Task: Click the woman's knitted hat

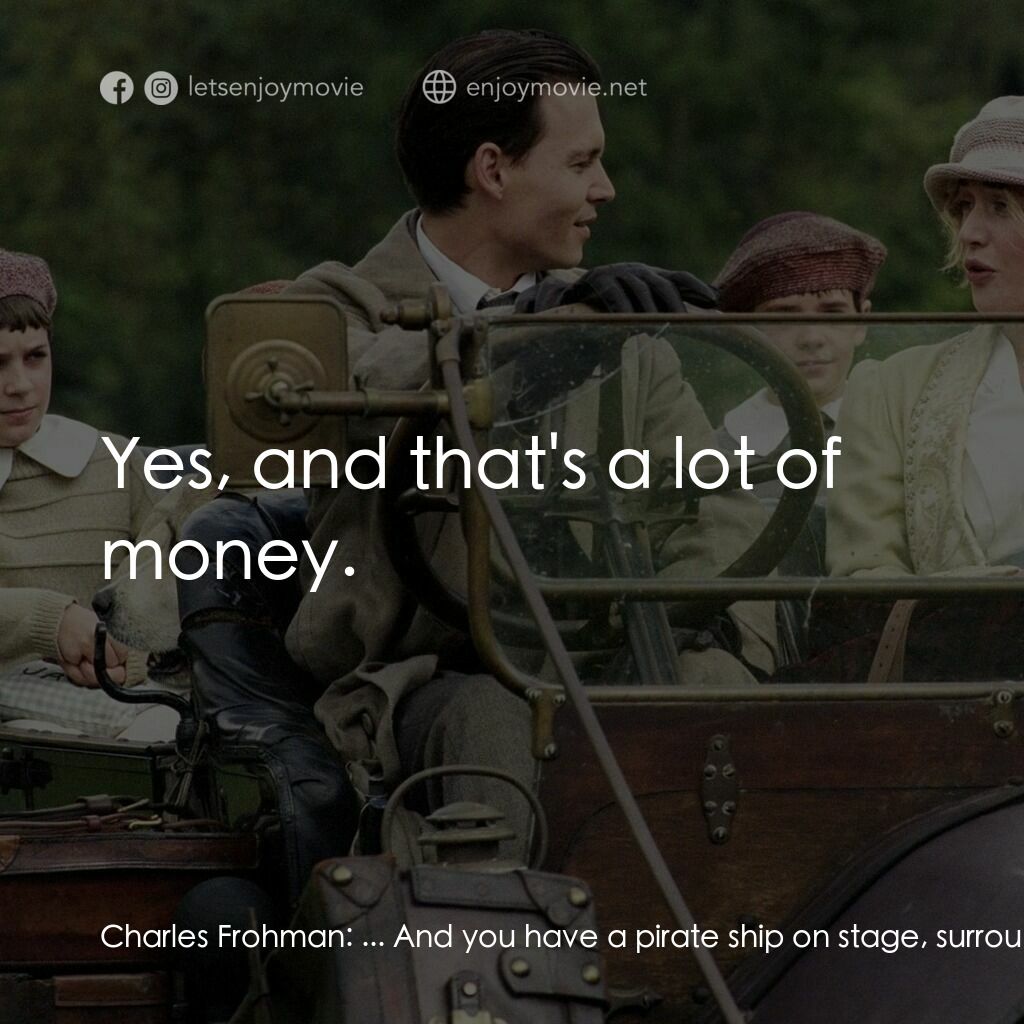Action: 978,152
